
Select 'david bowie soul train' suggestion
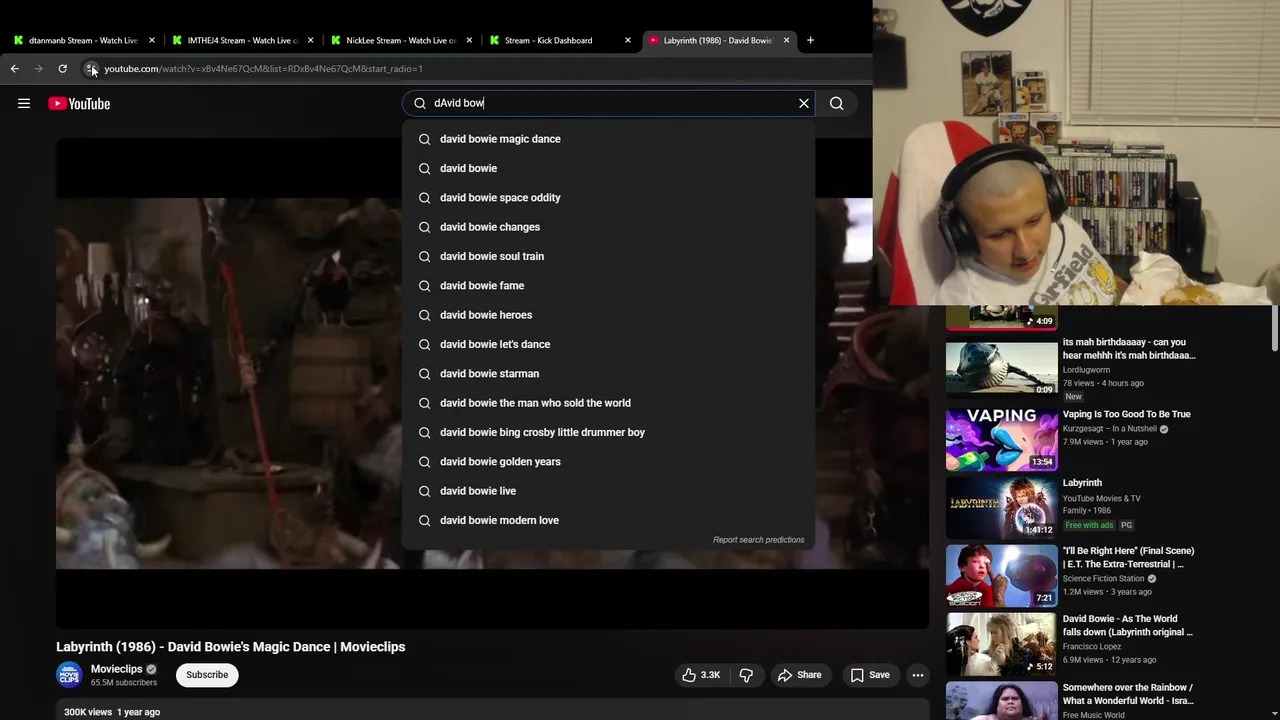pyautogui.click(x=608, y=256)
